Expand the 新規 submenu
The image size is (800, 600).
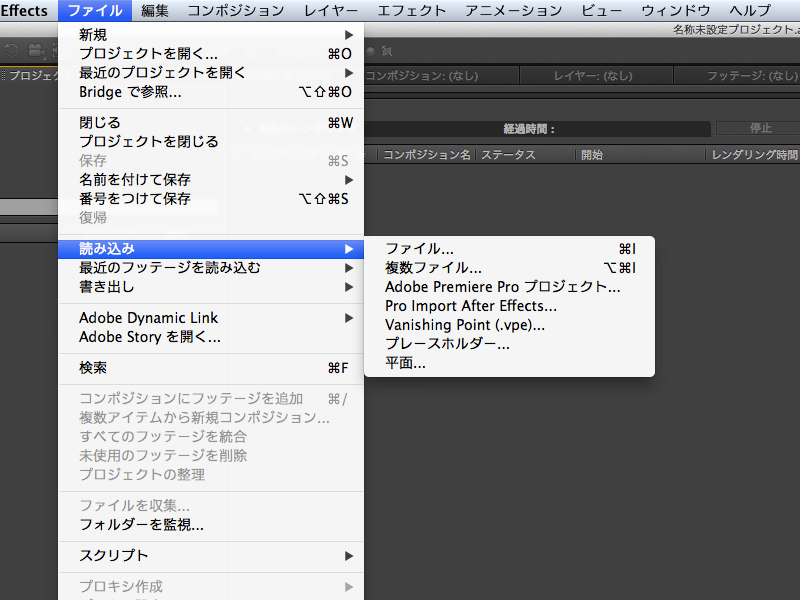click(211, 35)
